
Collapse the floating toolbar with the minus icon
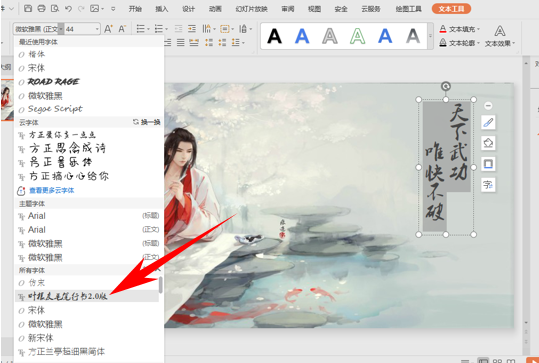coord(488,106)
